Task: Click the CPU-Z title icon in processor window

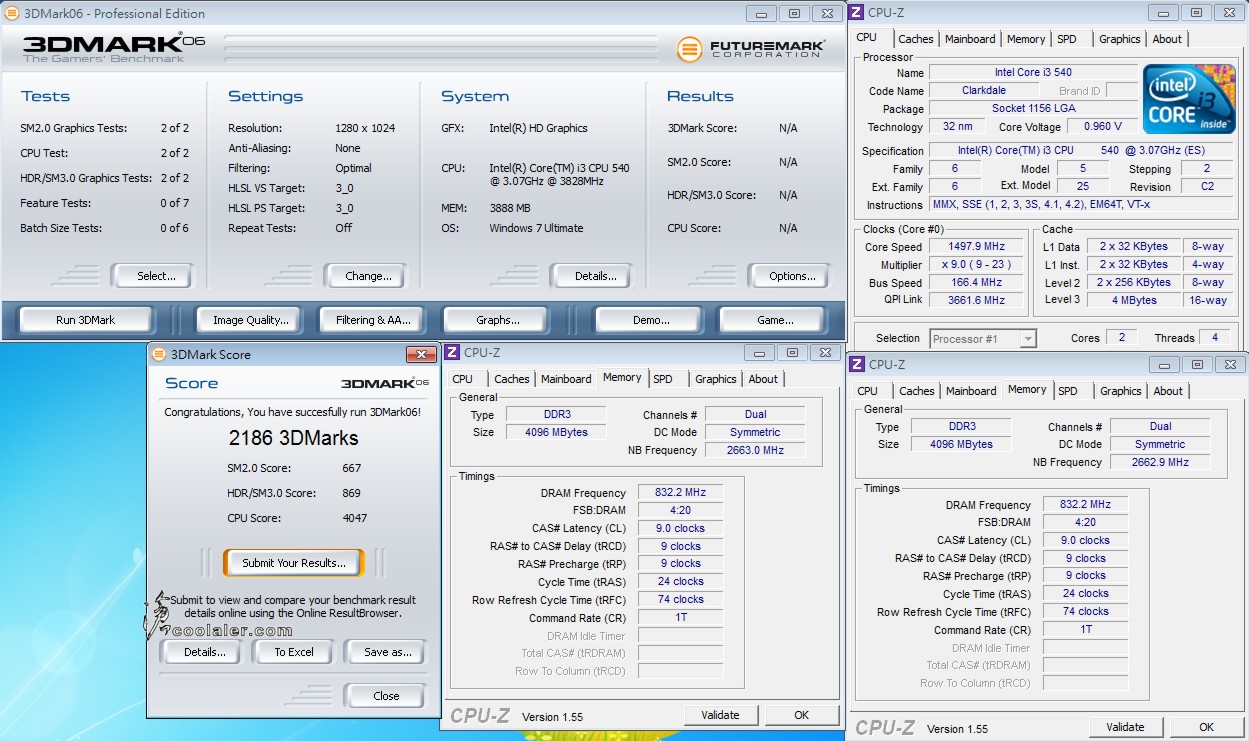Action: (x=856, y=12)
